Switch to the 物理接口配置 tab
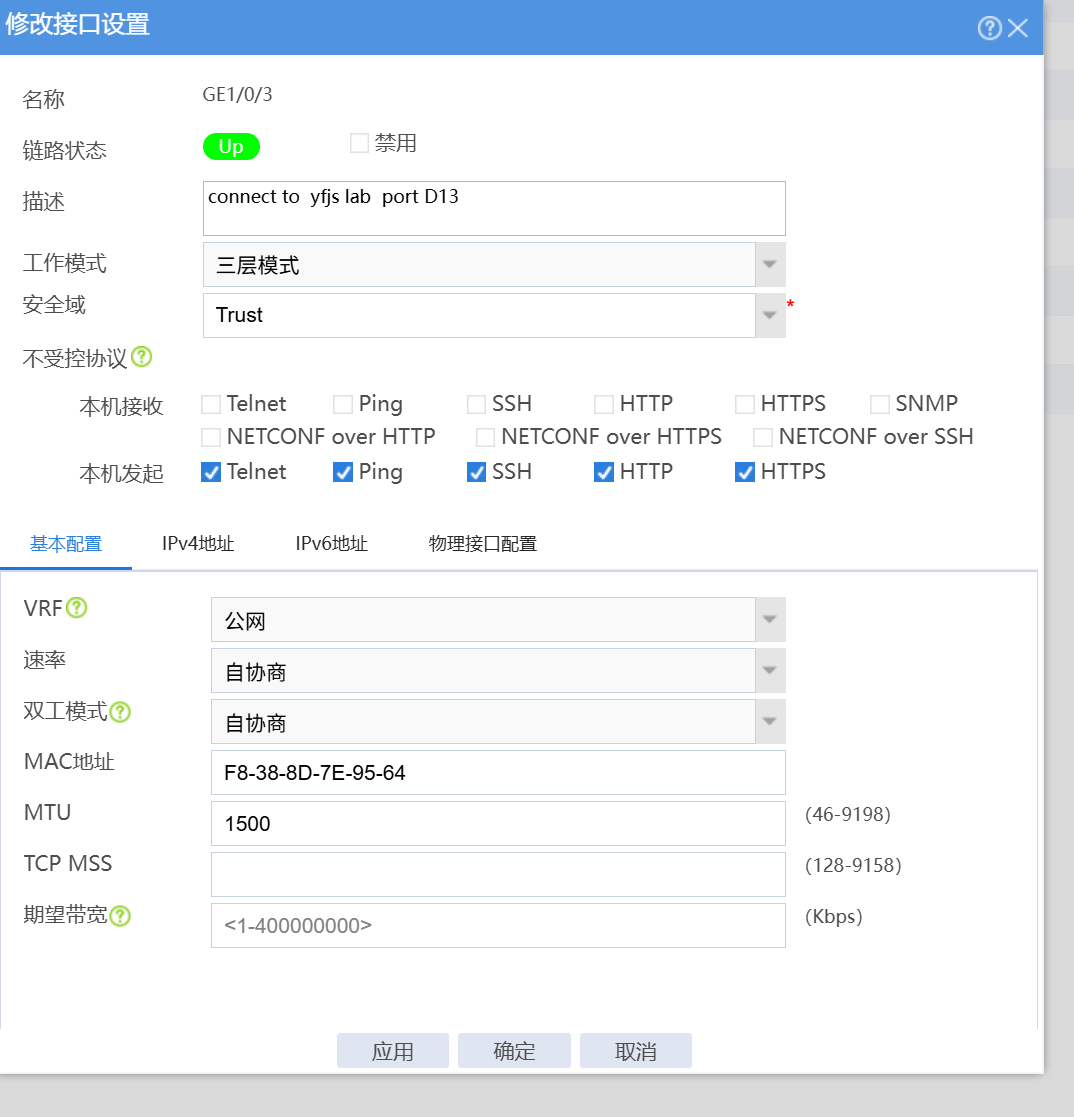1074x1117 pixels. [482, 544]
